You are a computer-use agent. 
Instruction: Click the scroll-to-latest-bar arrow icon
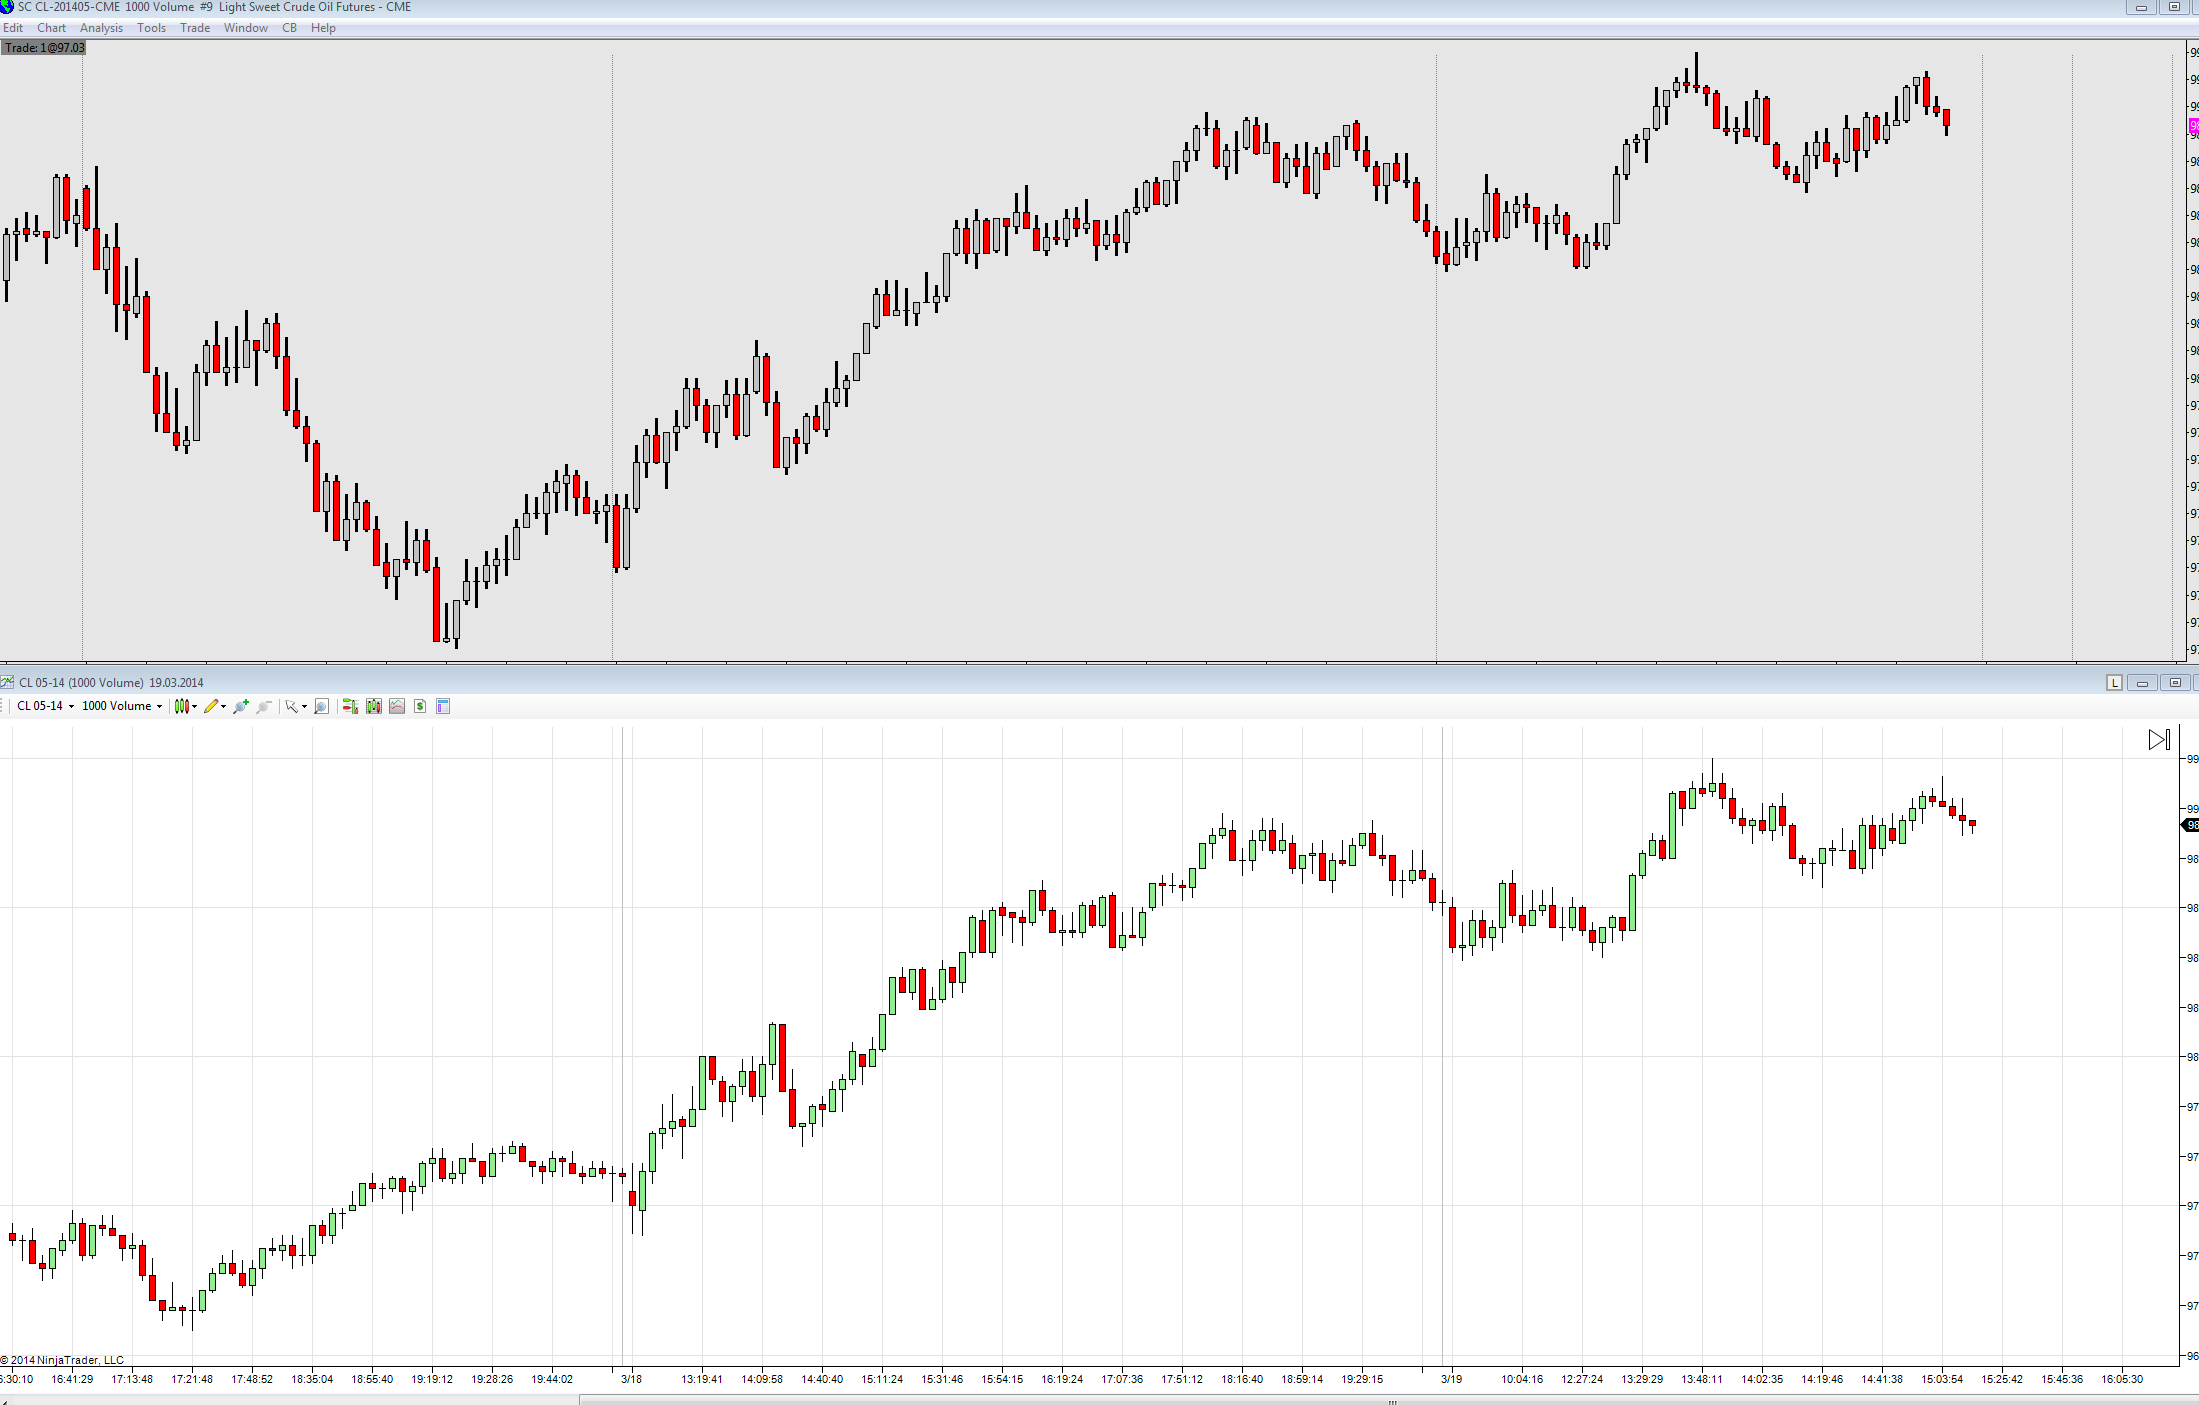pyautogui.click(x=2159, y=740)
